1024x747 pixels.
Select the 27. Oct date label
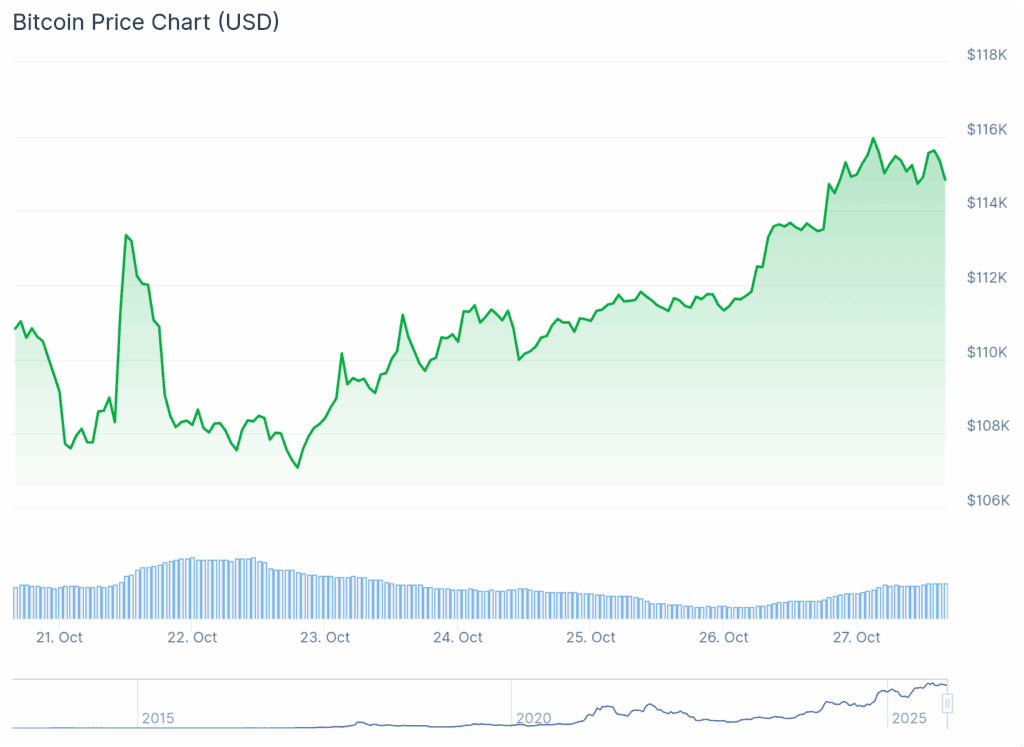856,637
